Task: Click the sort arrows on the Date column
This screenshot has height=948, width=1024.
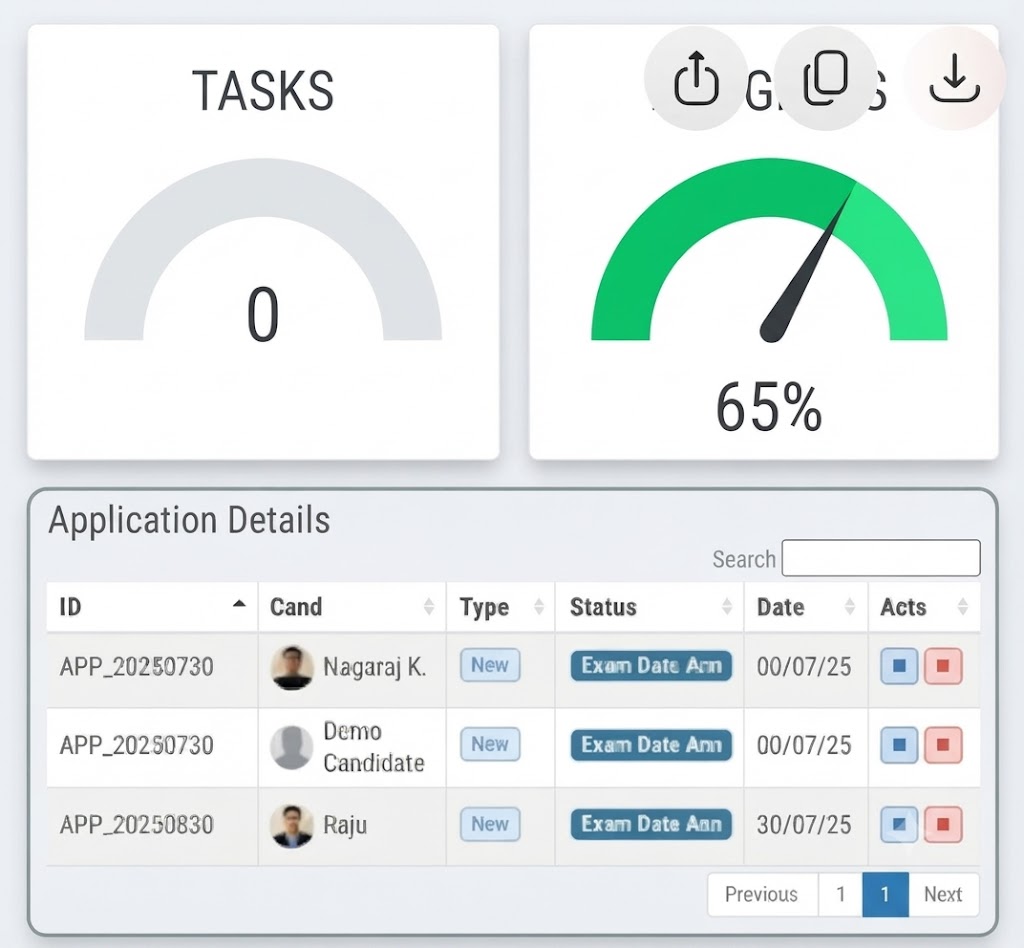Action: 850,607
